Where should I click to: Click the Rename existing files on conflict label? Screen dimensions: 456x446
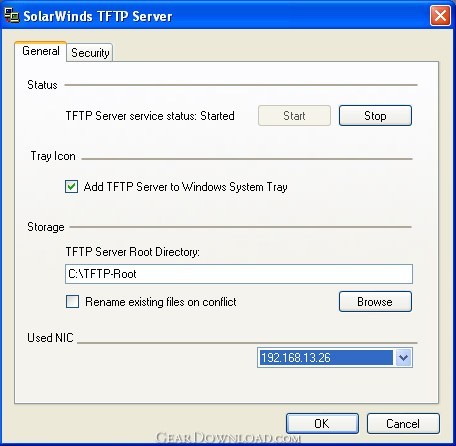[161, 302]
